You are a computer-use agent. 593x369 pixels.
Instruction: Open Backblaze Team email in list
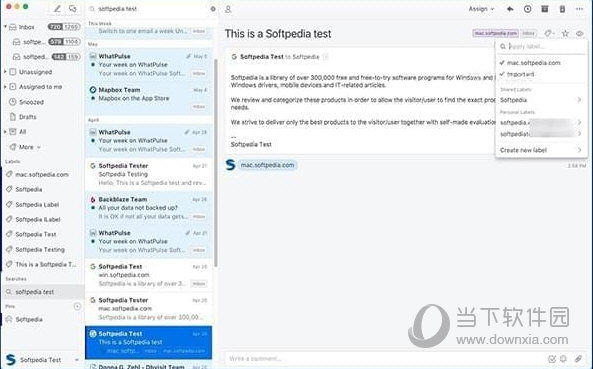149,208
